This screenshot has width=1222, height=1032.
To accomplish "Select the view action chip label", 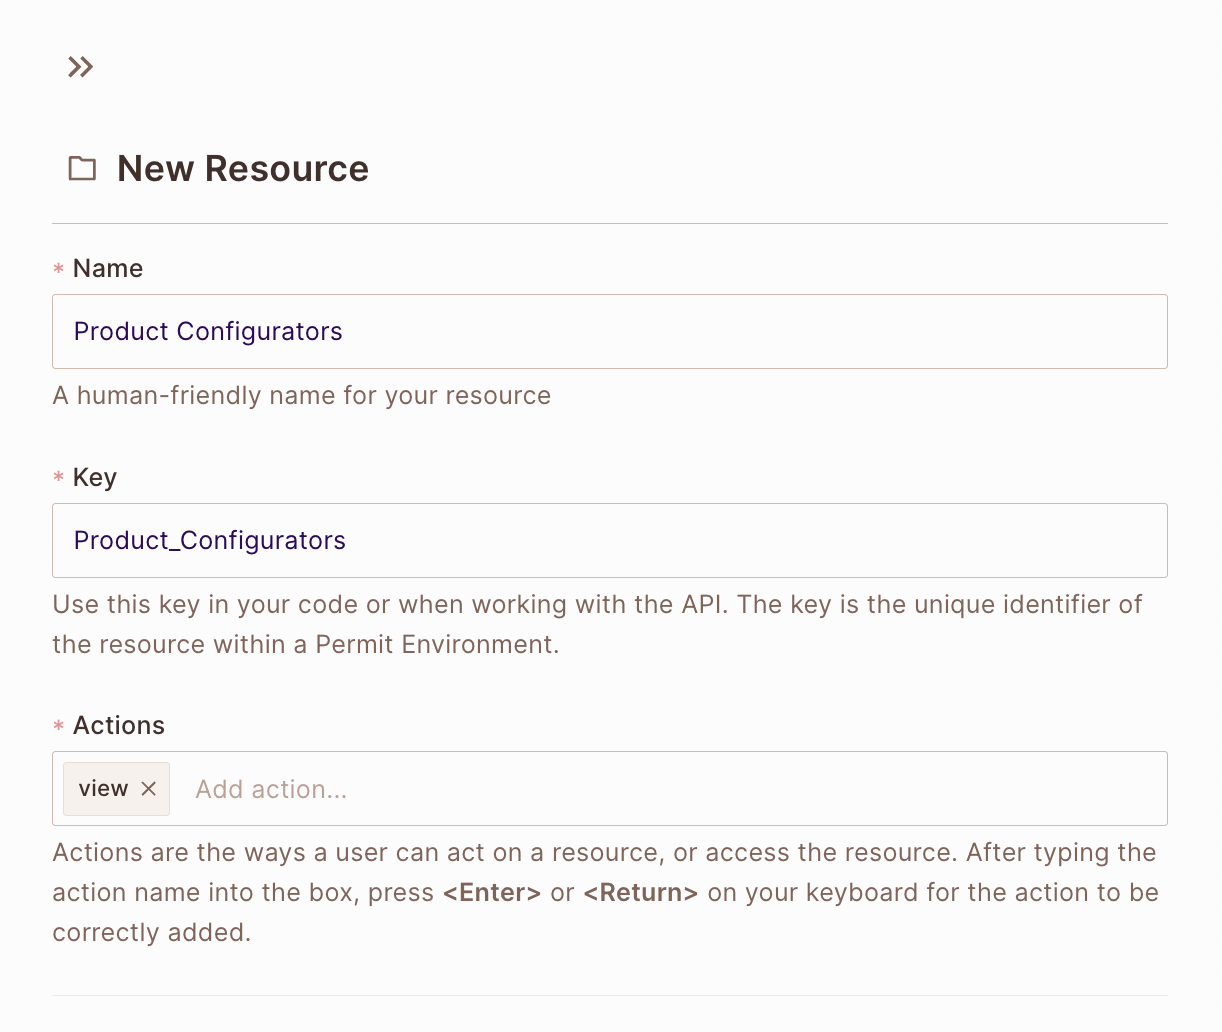I will click(x=103, y=789).
